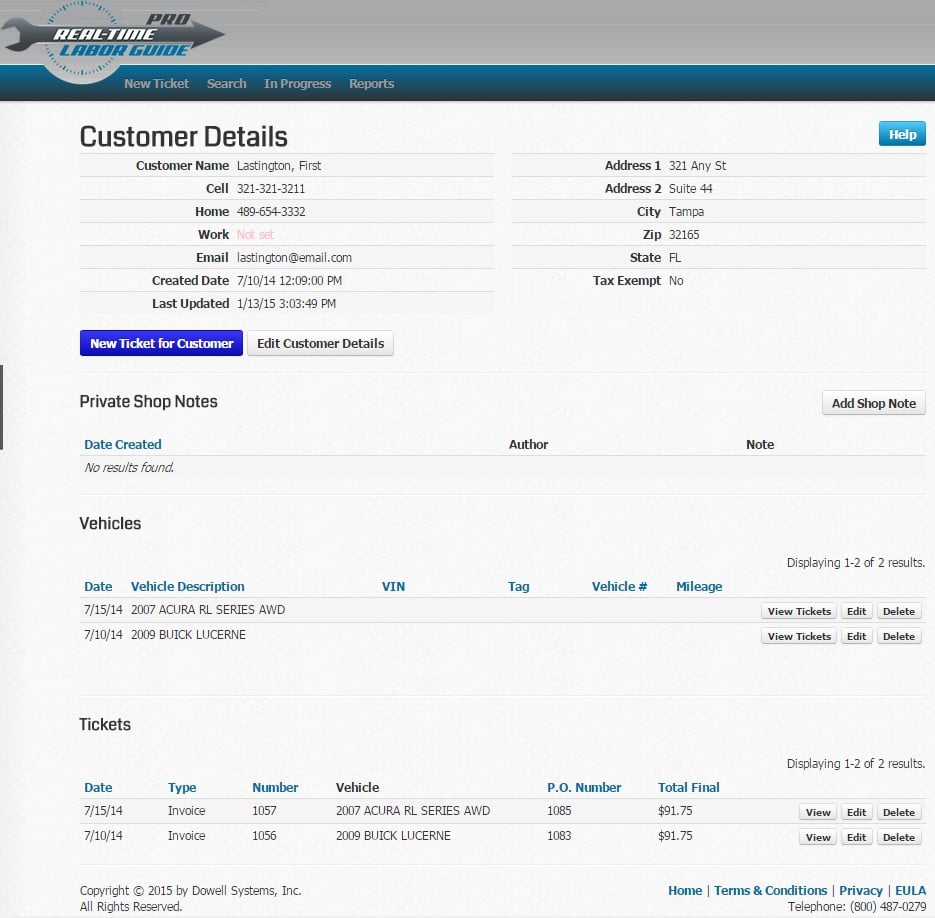Image resolution: width=935 pixels, height=918 pixels.
Task: Click the Help button
Action: pos(901,133)
